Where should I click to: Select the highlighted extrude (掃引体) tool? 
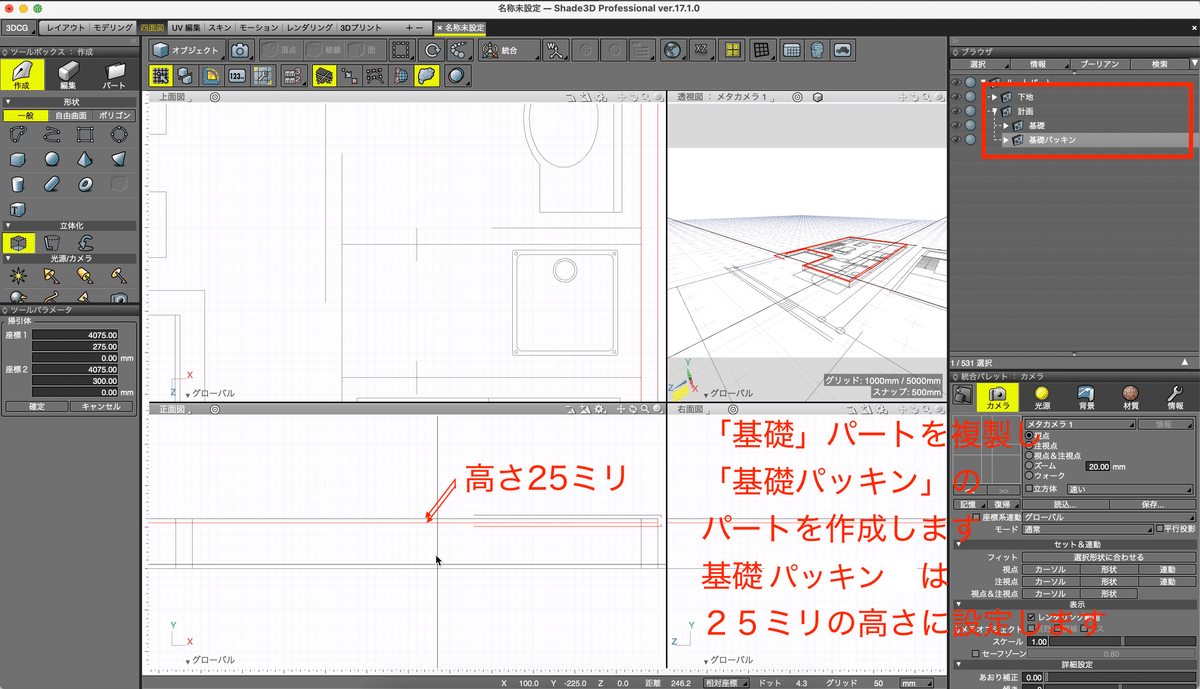point(18,242)
